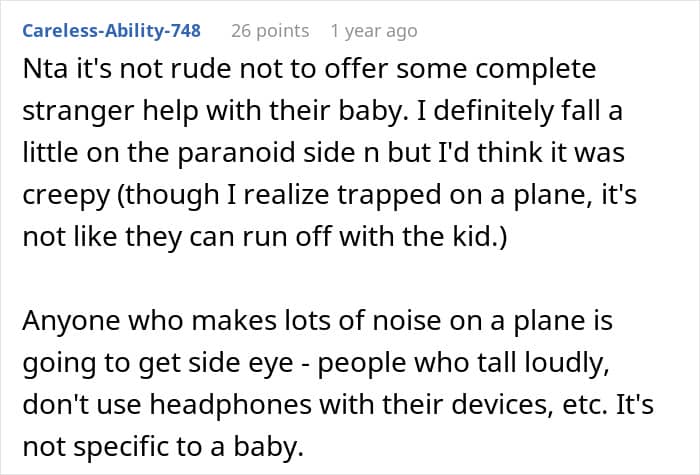
Task: Open the 1 year ago timestamp permalink
Action: [374, 31]
